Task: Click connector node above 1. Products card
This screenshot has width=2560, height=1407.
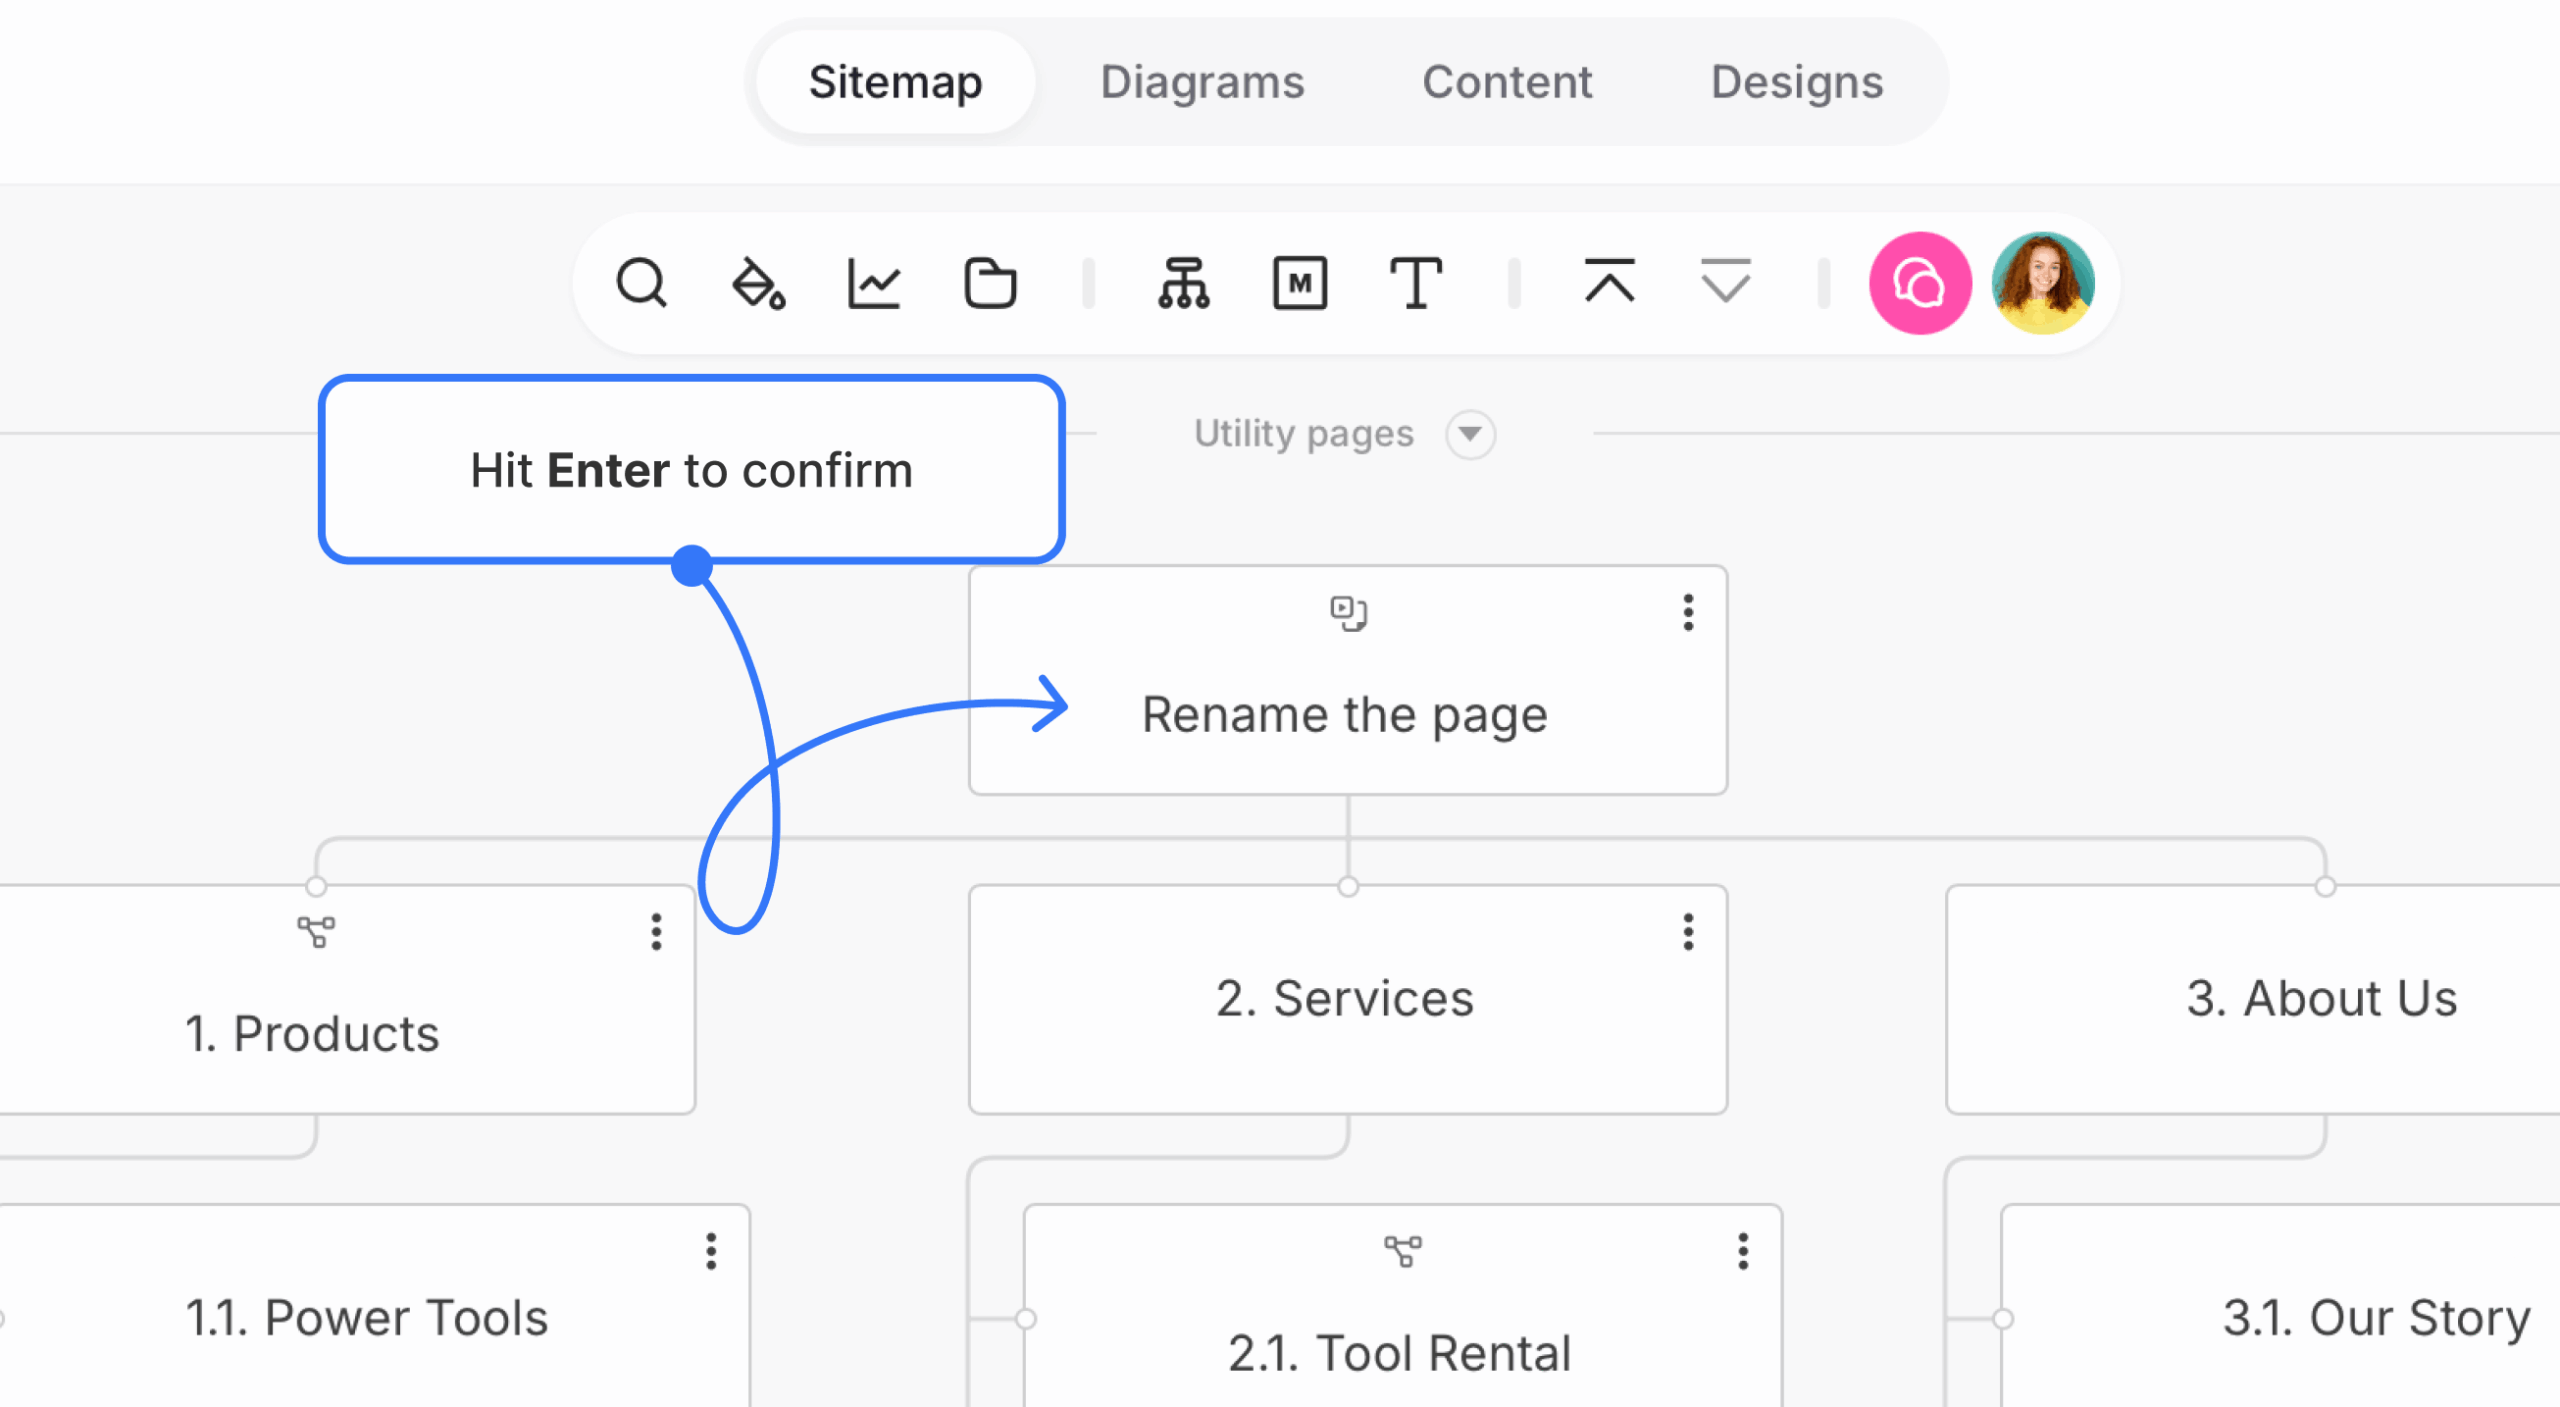Action: [316, 886]
